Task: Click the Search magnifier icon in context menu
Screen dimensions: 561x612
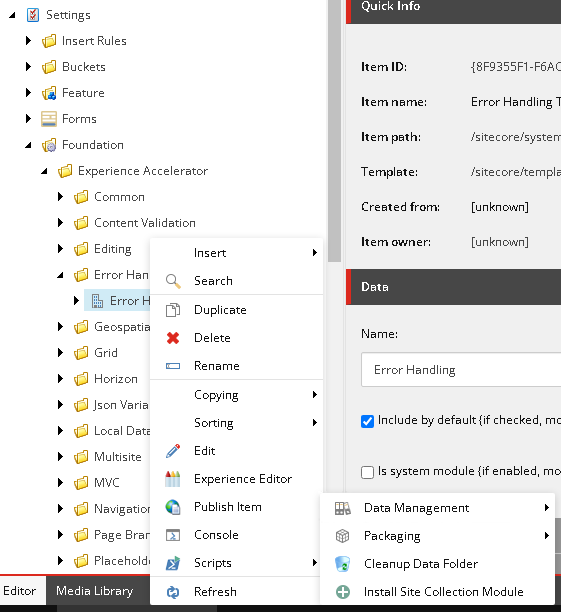Action: tap(173, 281)
